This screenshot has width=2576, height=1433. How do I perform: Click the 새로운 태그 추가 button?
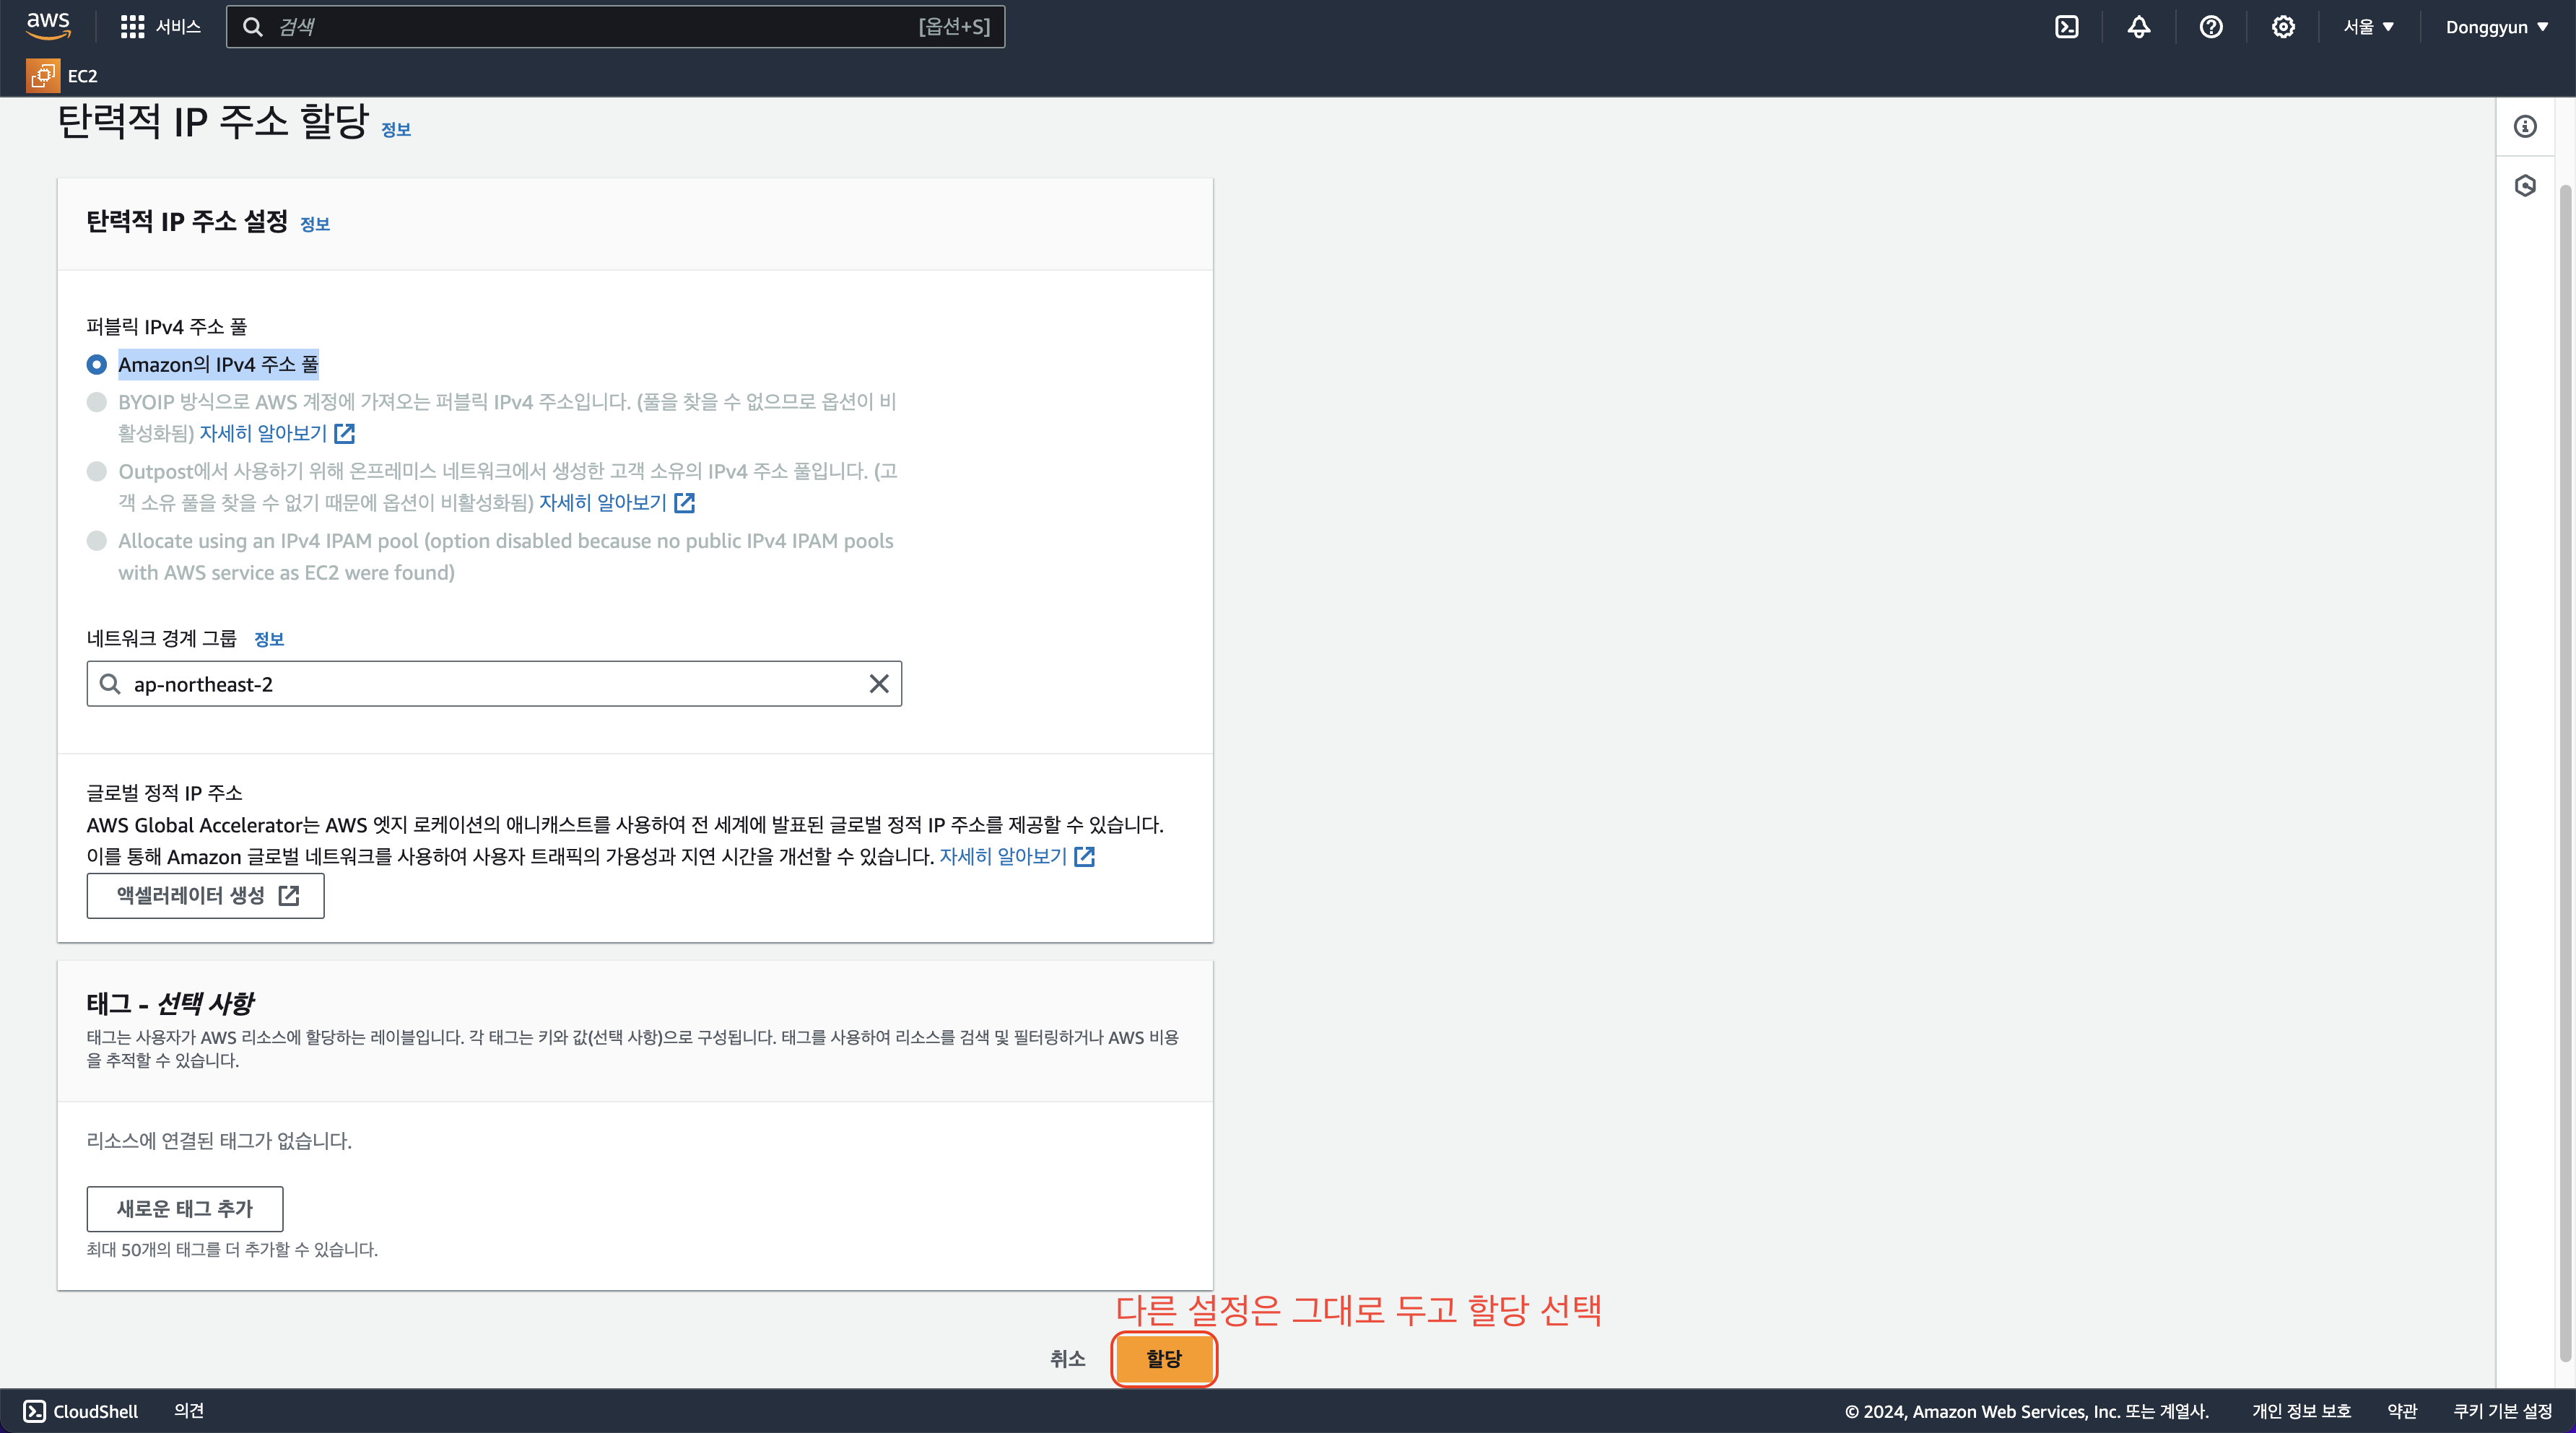[185, 1209]
